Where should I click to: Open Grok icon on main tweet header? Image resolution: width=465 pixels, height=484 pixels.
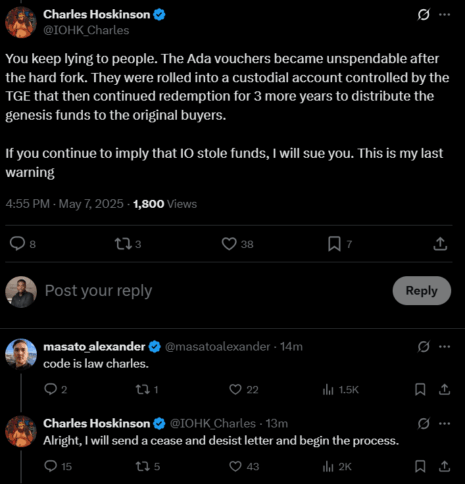pyautogui.click(x=424, y=14)
